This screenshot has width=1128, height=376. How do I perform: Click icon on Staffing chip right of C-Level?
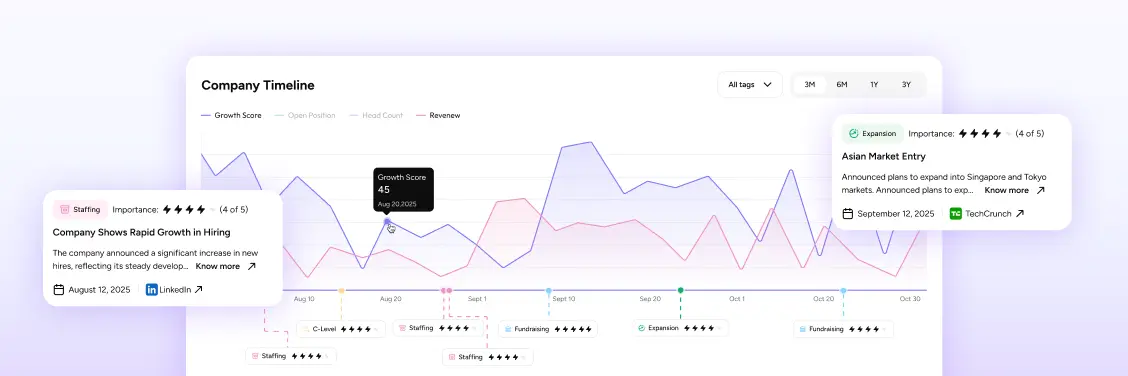pos(402,328)
